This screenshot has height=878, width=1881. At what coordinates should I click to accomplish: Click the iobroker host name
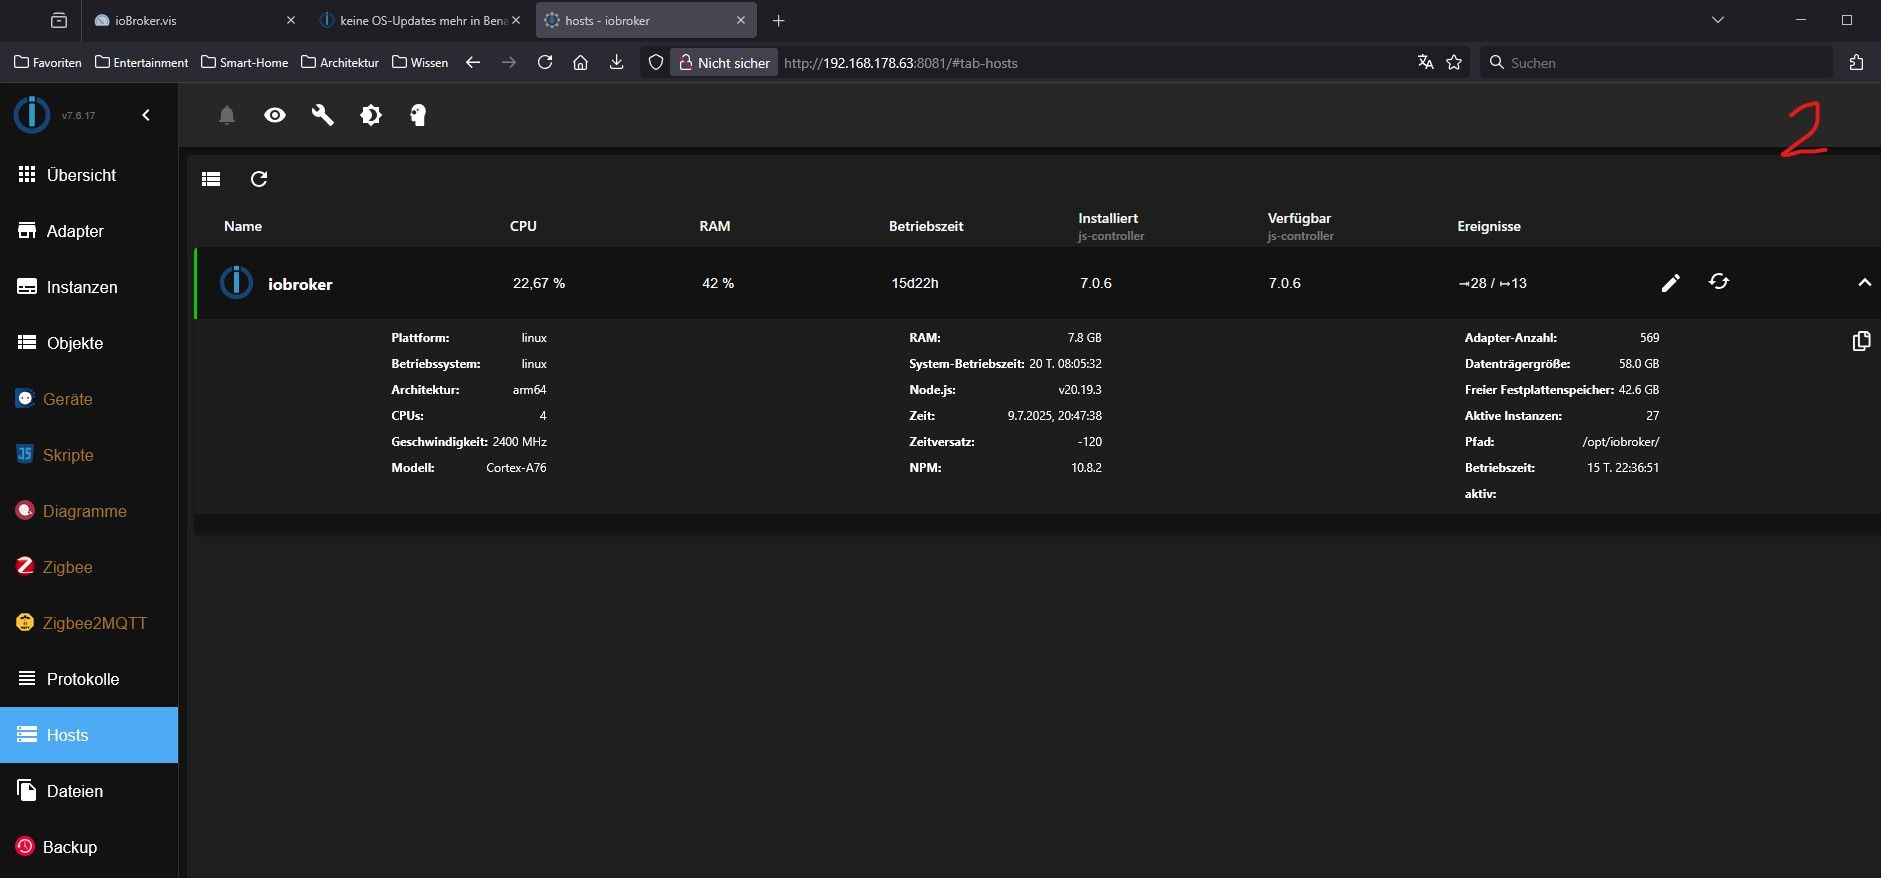coord(300,284)
